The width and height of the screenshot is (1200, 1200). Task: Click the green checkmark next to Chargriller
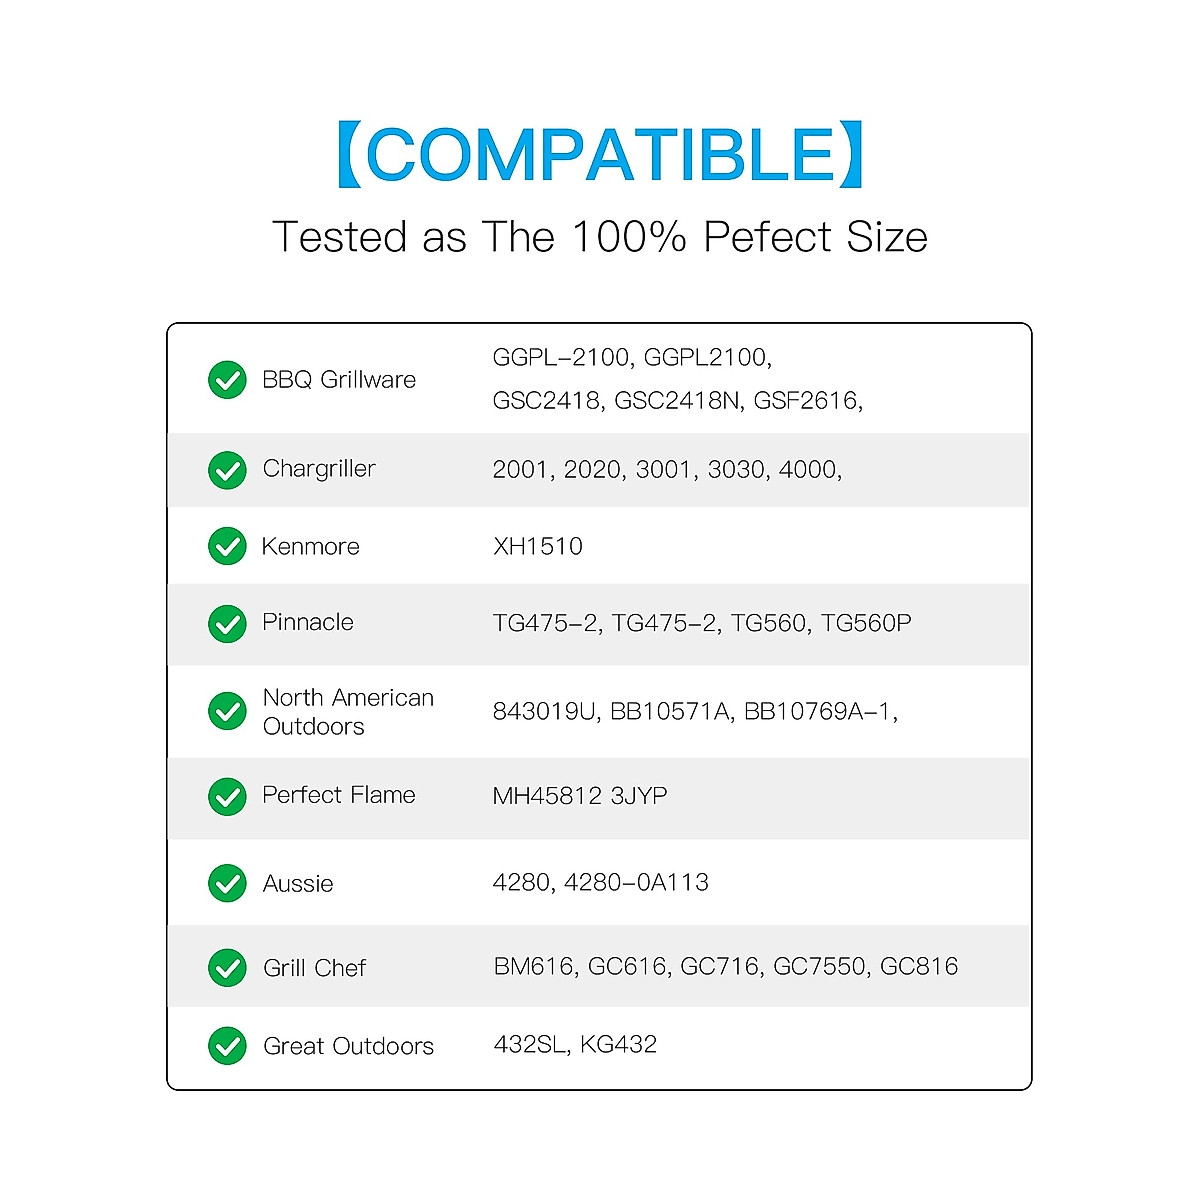point(227,470)
